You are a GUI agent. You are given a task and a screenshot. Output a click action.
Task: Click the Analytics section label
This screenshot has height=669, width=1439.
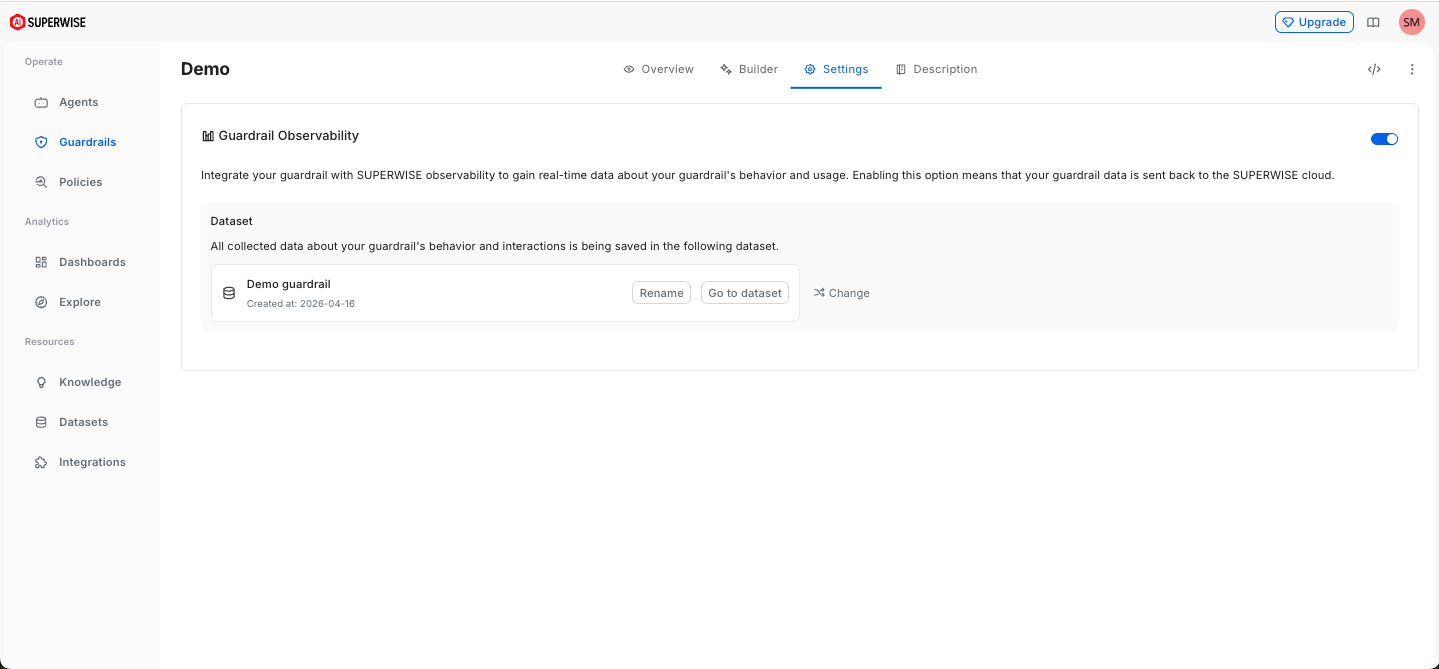click(x=47, y=222)
